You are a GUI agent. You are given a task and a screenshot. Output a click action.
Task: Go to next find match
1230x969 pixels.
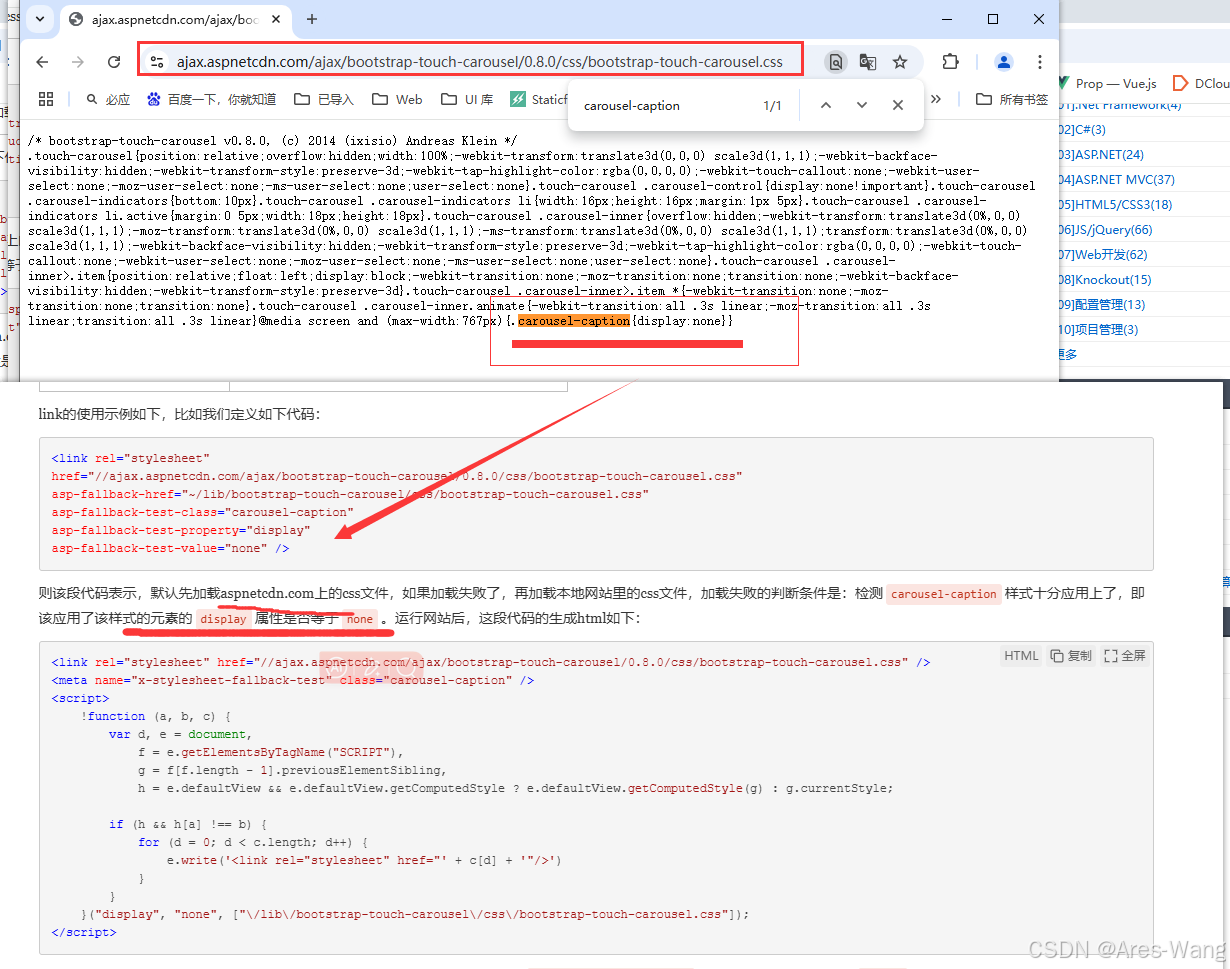[862, 105]
